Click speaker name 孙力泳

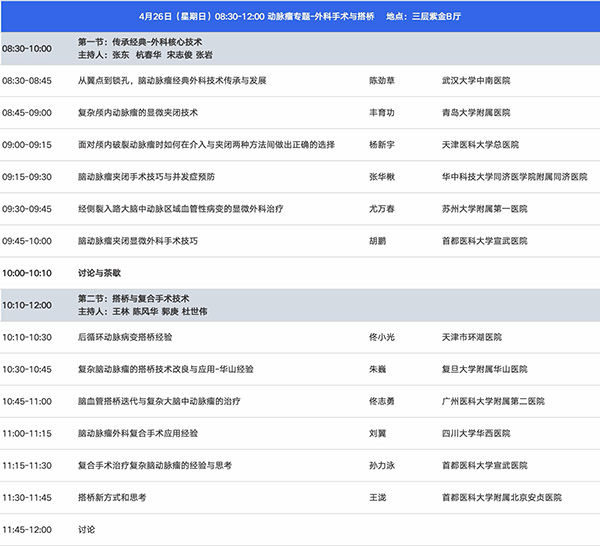[382, 465]
